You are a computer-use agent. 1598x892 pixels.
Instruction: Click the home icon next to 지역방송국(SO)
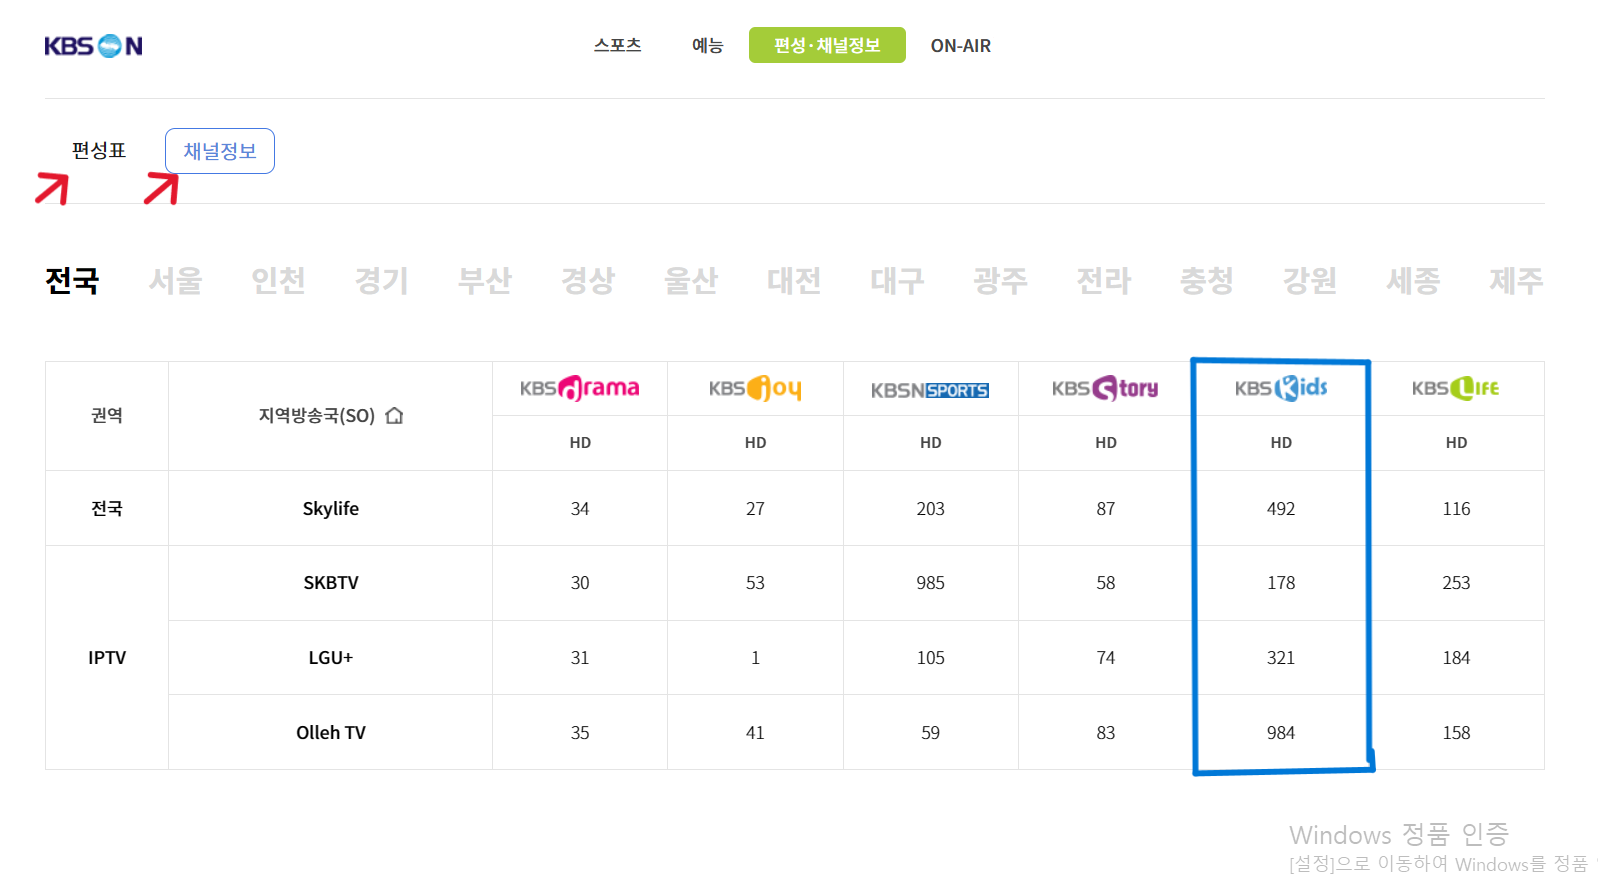point(394,415)
